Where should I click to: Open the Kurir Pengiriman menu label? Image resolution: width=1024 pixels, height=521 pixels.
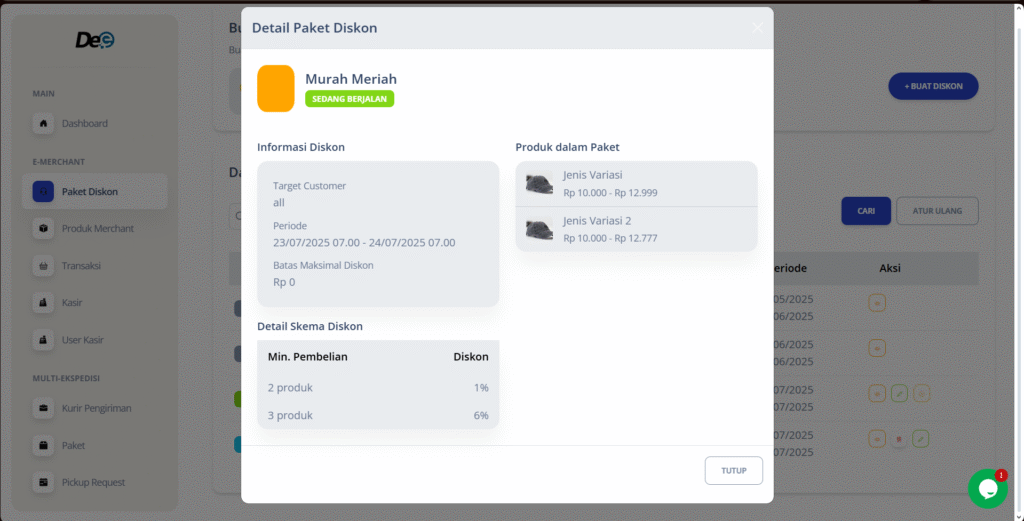tap(97, 408)
